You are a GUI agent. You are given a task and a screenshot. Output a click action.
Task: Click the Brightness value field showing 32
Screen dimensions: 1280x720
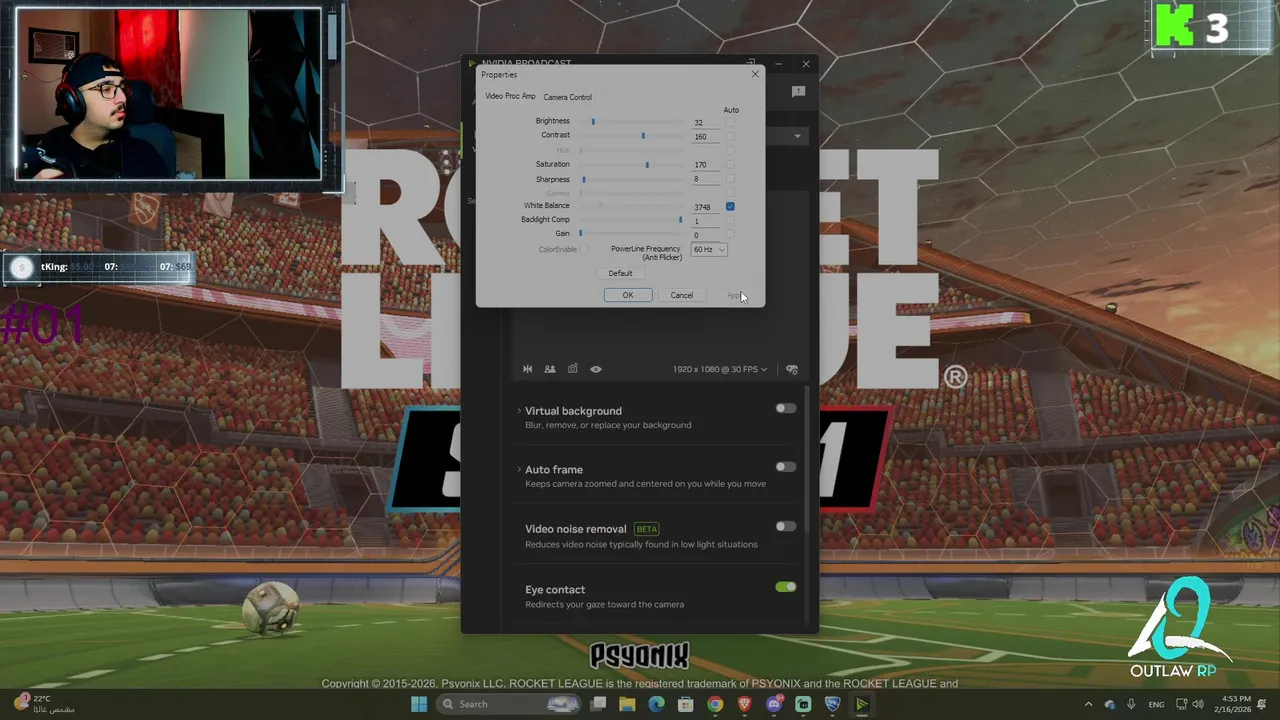(x=706, y=122)
